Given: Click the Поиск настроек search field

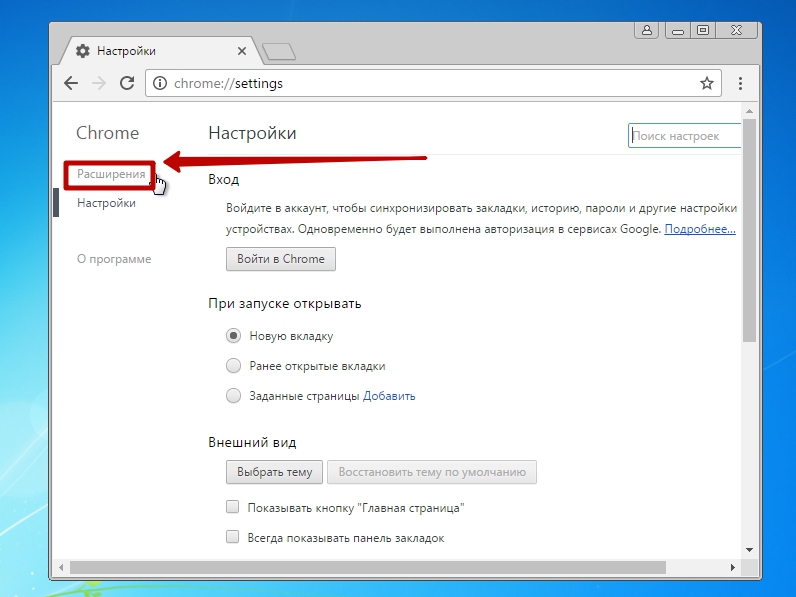Looking at the screenshot, I should [x=685, y=136].
